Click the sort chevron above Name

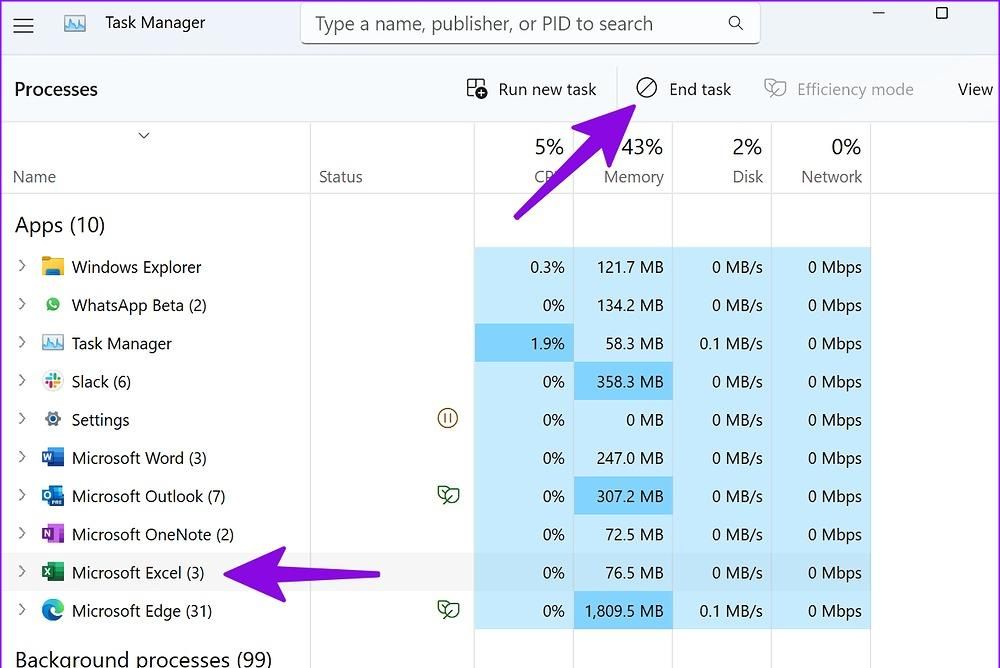coord(144,135)
